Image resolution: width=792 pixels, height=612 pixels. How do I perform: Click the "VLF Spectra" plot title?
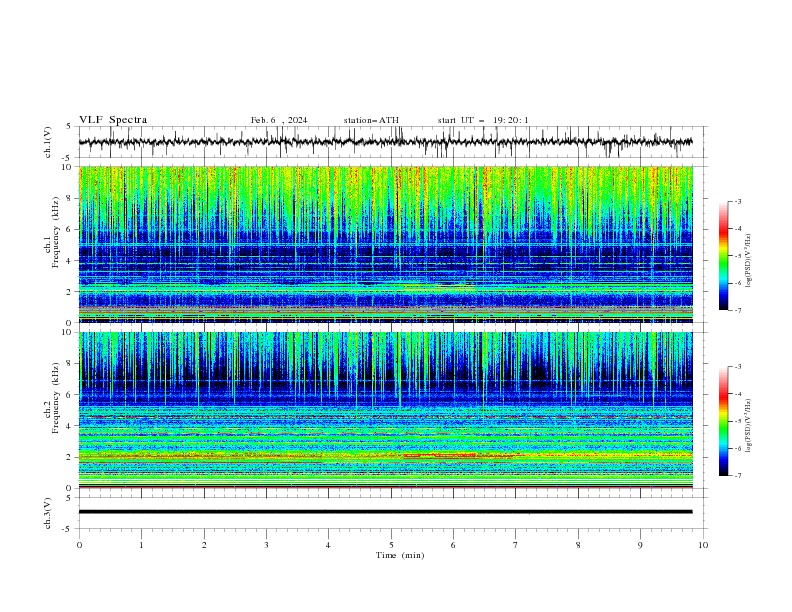tap(113, 120)
